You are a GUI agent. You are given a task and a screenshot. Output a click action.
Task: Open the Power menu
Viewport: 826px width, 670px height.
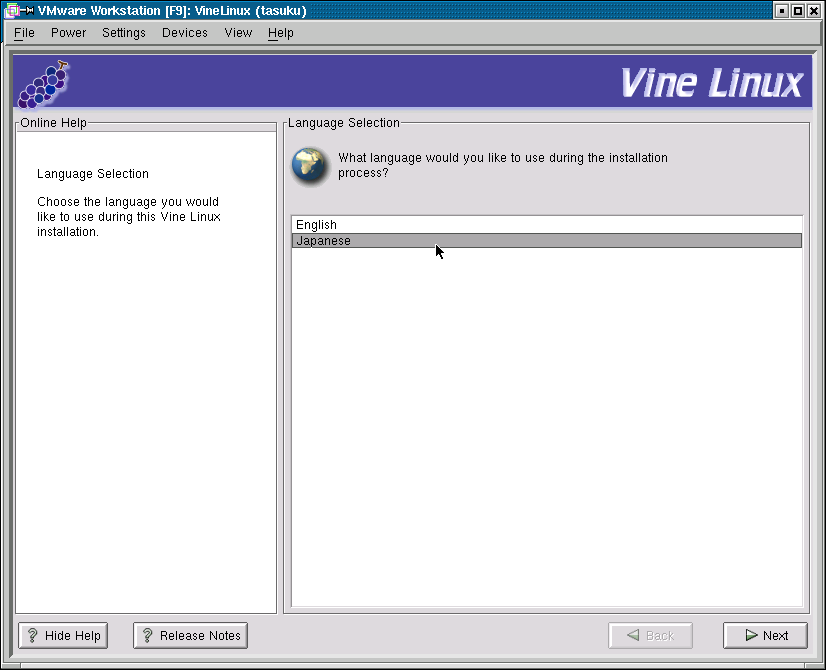(68, 33)
